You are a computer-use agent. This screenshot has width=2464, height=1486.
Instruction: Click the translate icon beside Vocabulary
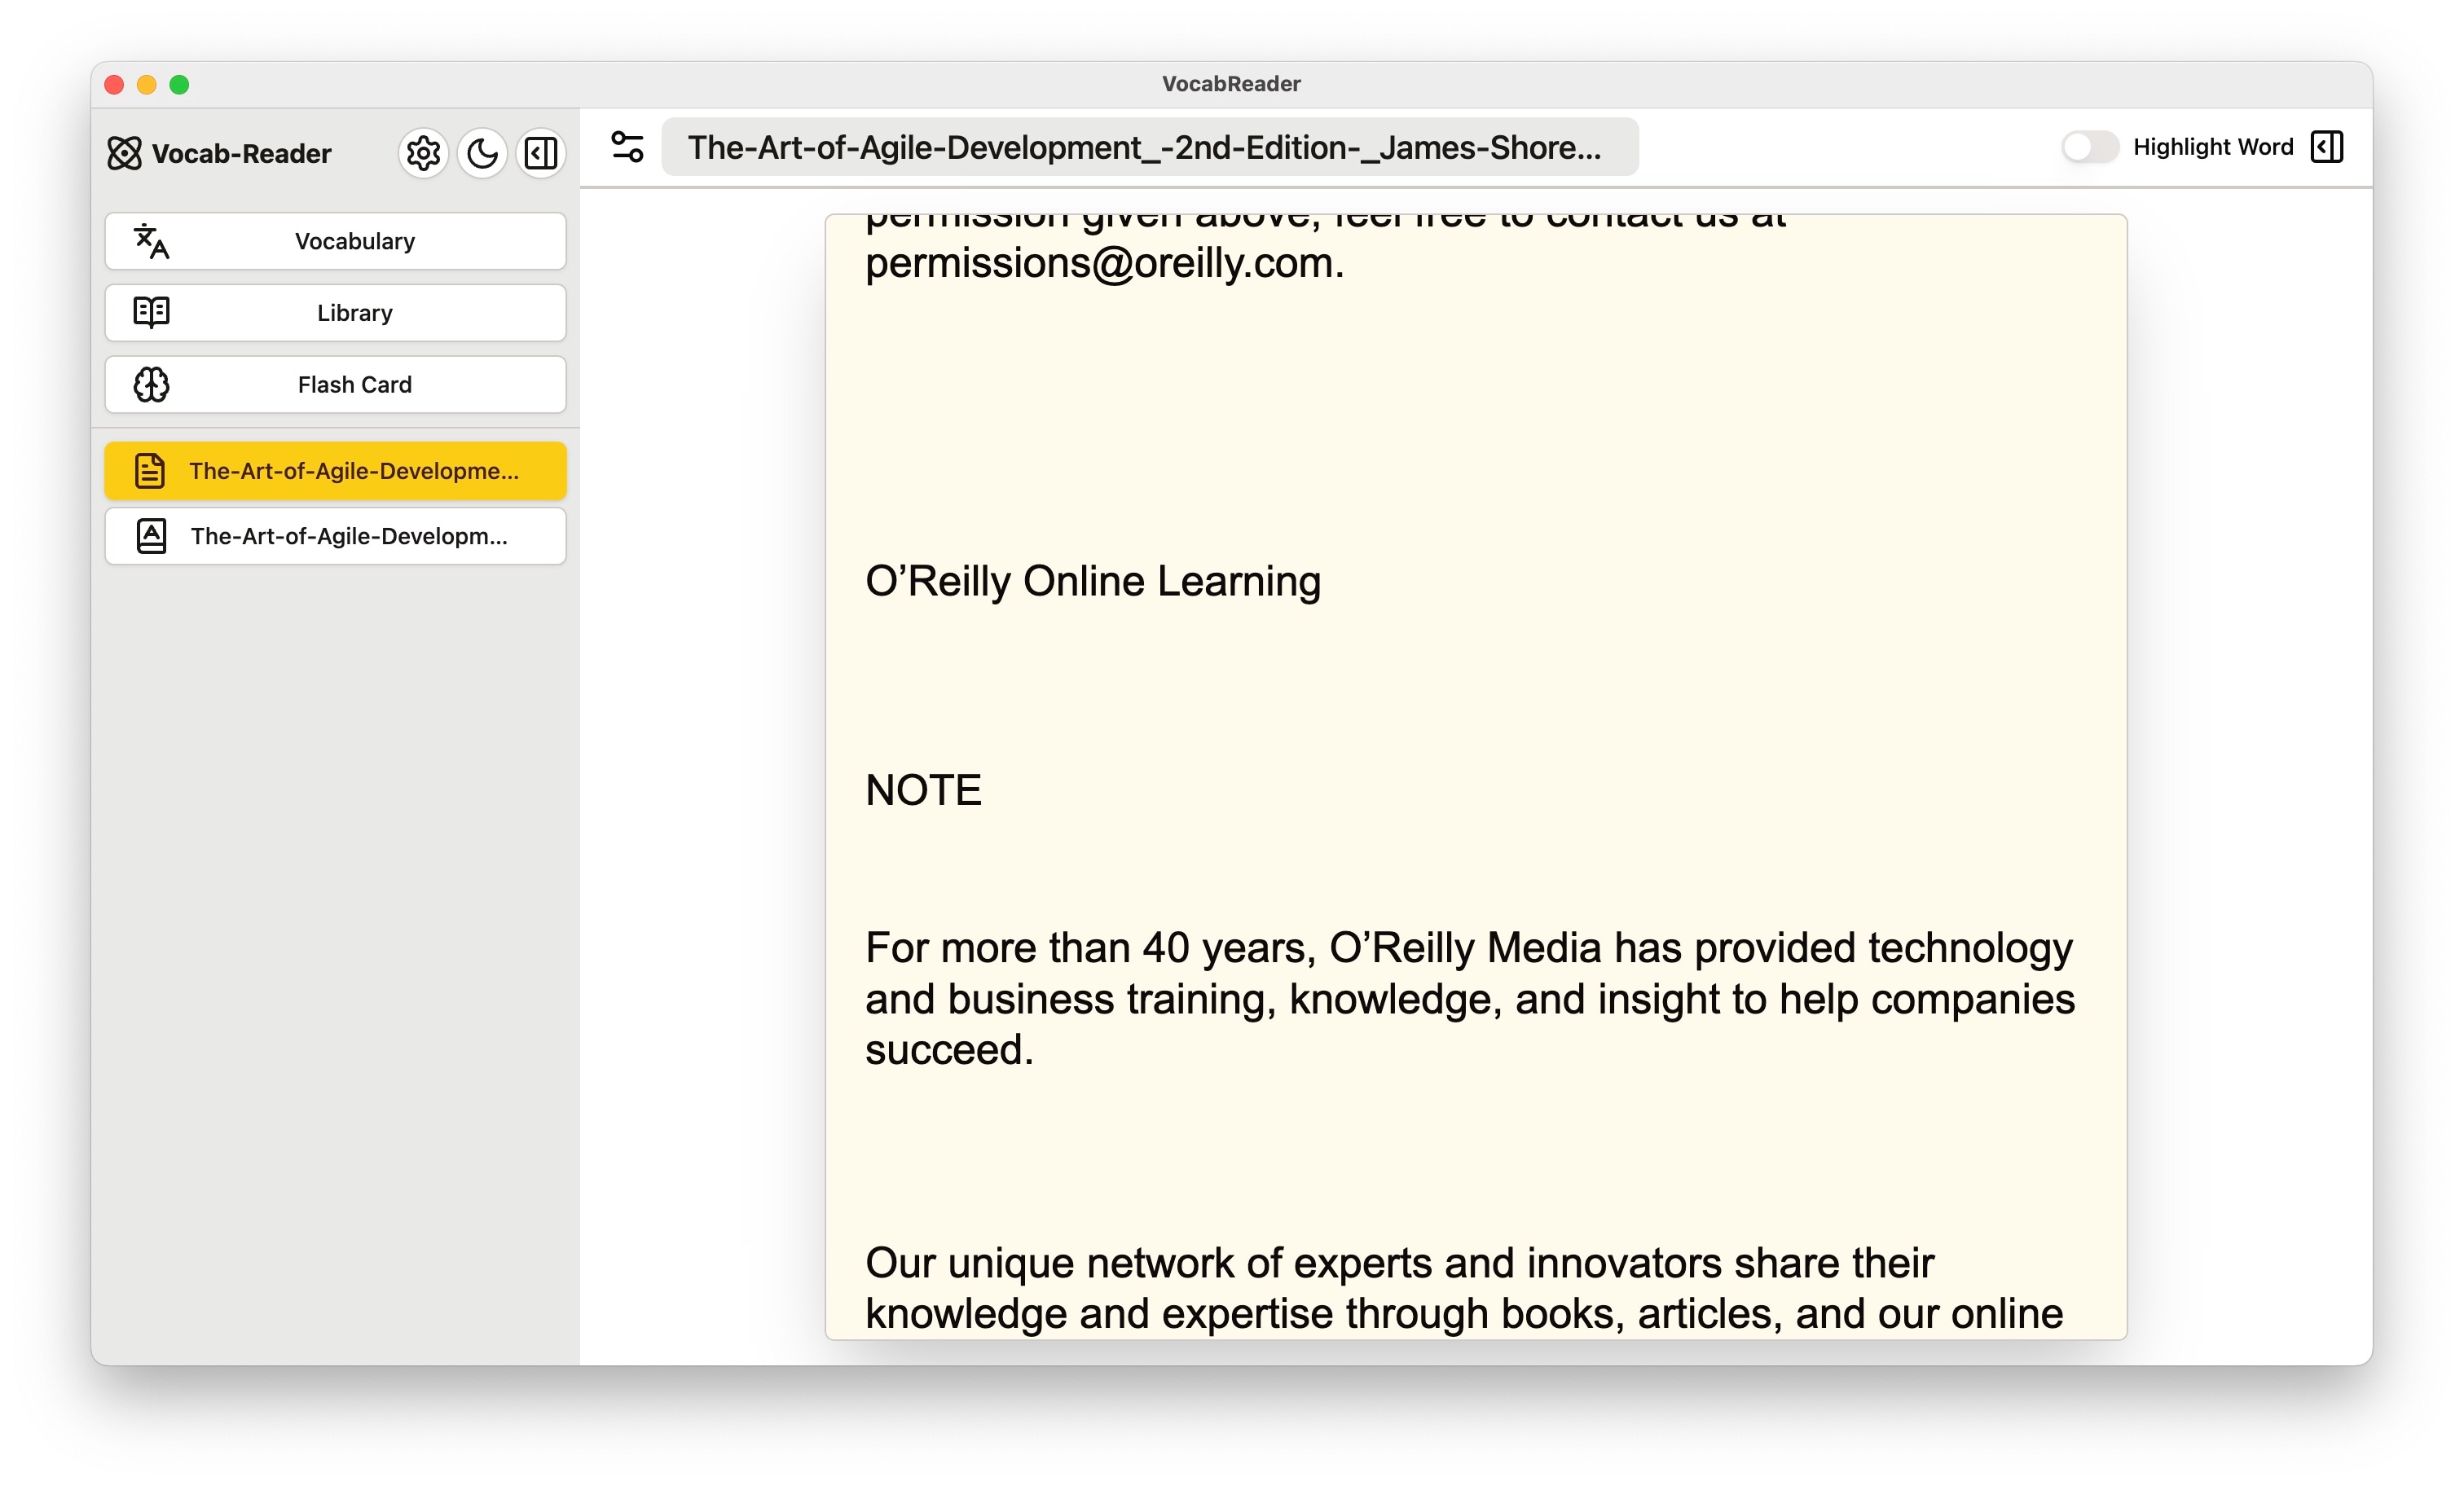(151, 241)
